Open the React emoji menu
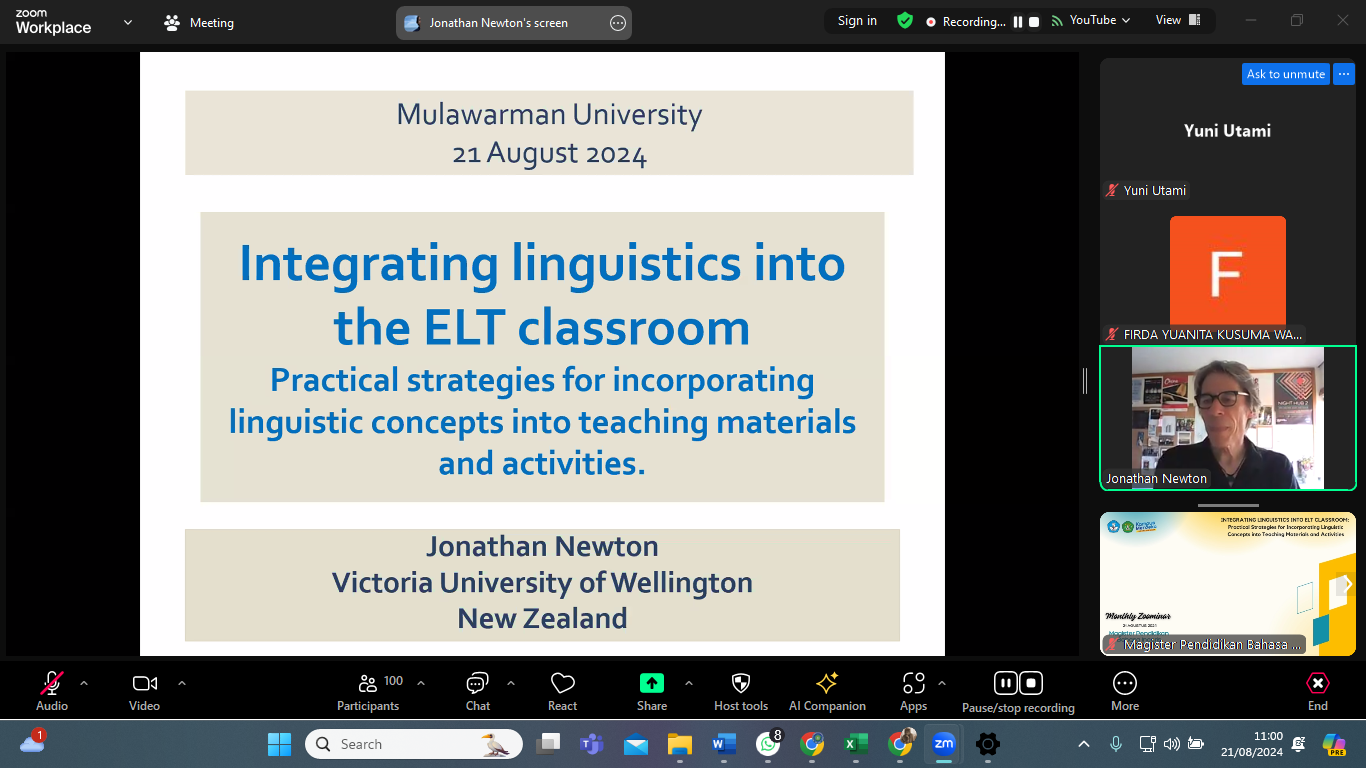 (x=562, y=690)
